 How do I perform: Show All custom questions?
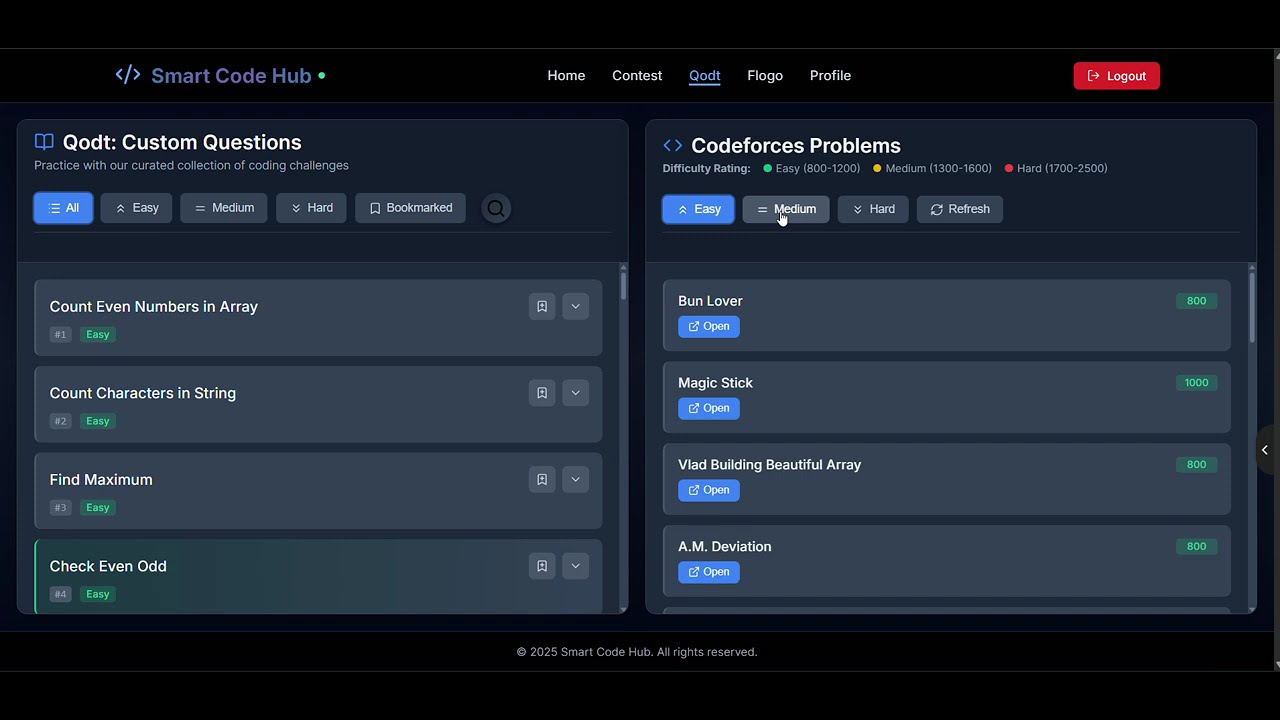63,208
